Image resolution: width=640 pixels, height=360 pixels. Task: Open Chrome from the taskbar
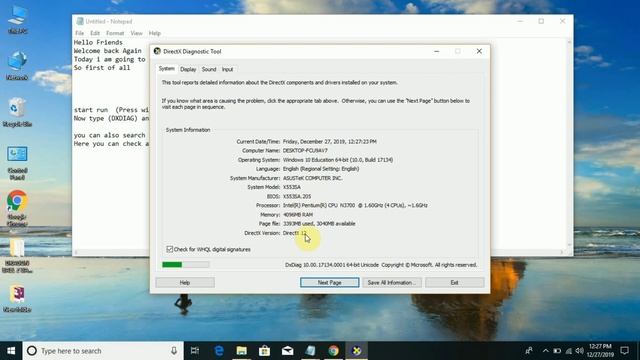[x=333, y=351]
